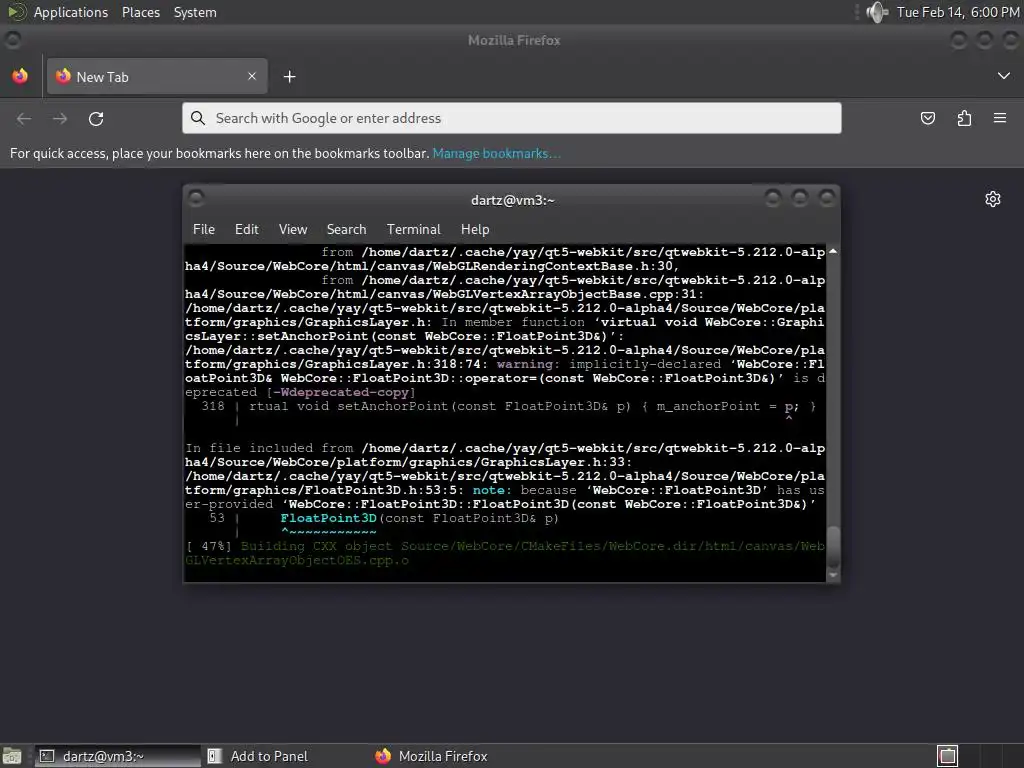The height and width of the screenshot is (768, 1024).
Task: Close the New Tab tab
Action: pos(252,76)
